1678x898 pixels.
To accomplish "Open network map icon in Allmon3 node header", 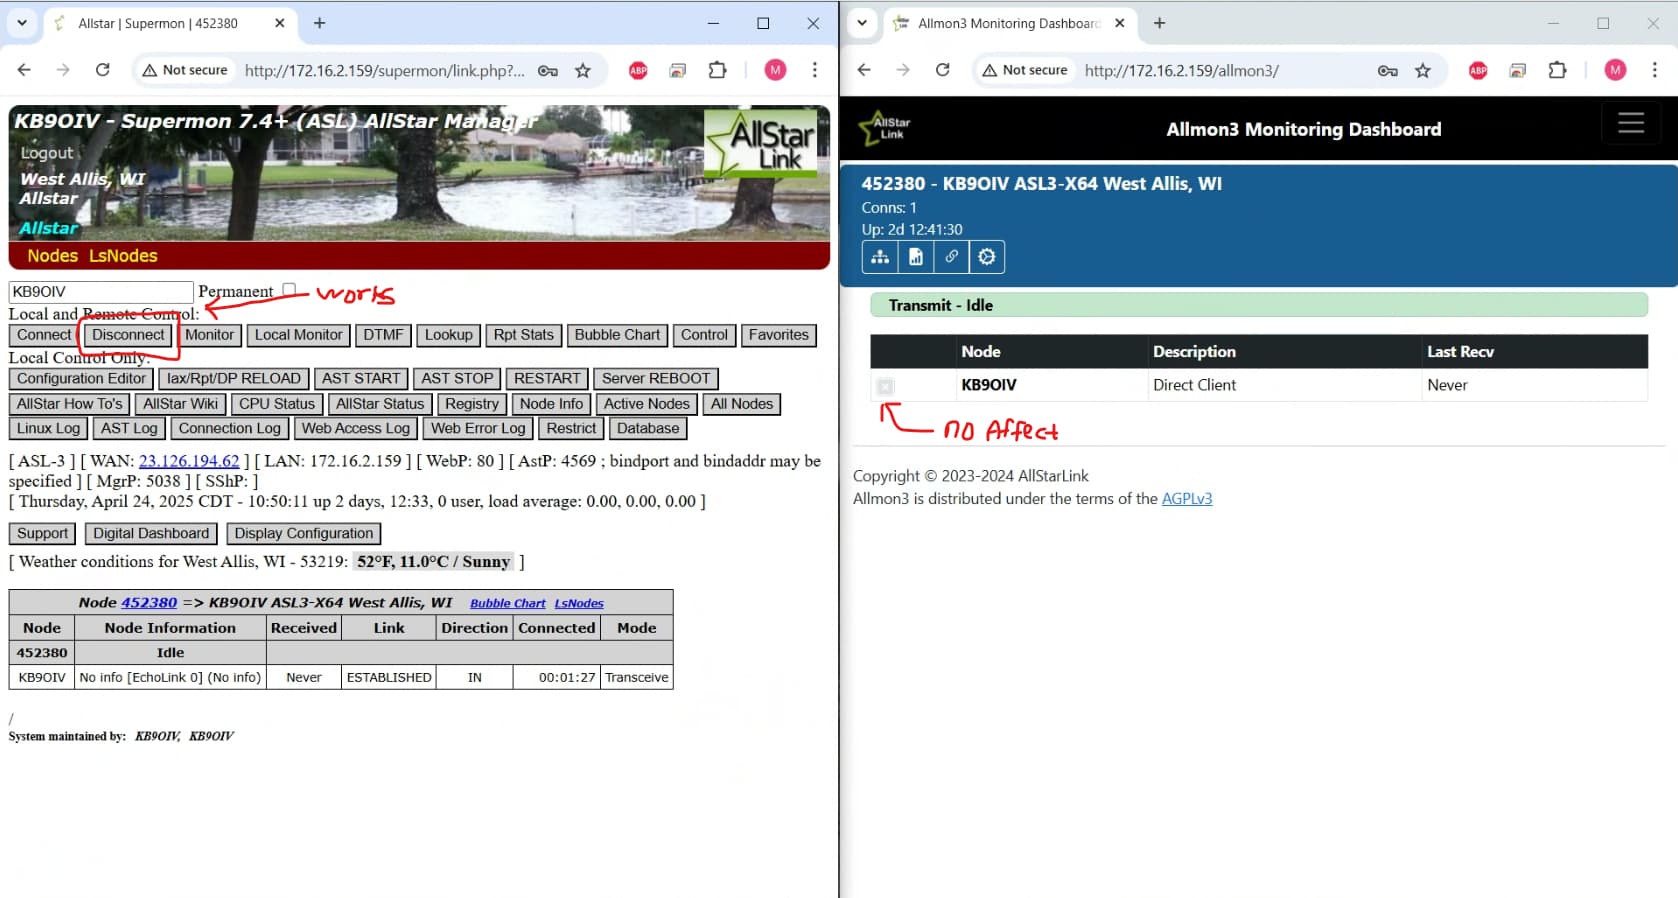I will pyautogui.click(x=880, y=257).
